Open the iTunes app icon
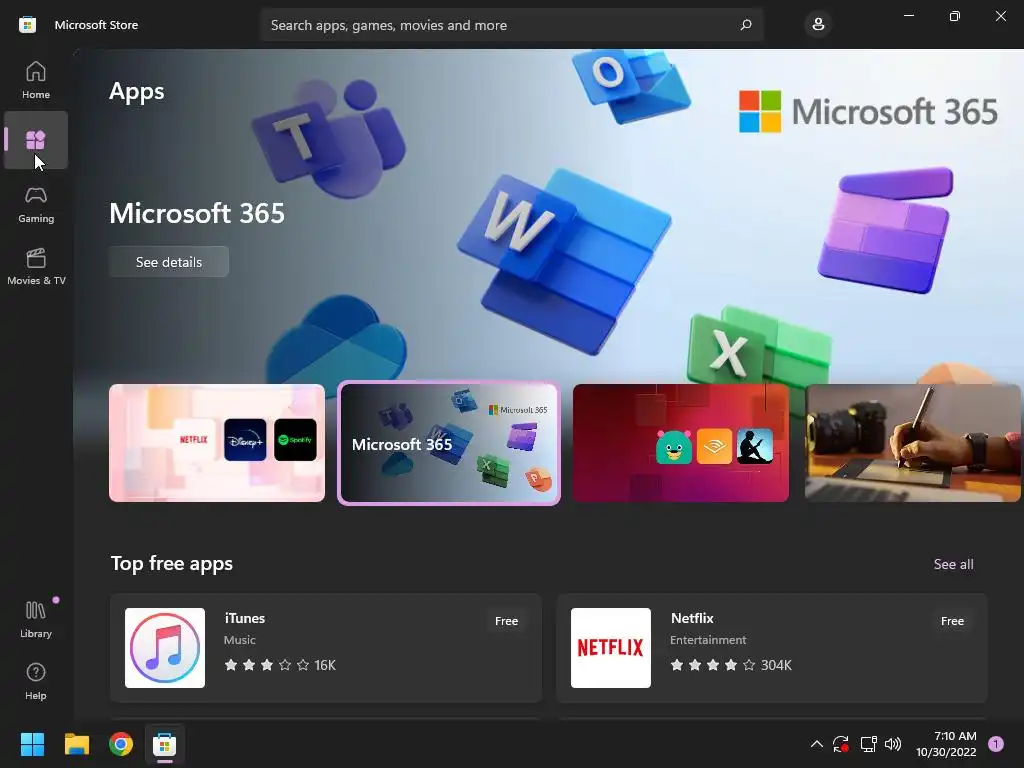This screenshot has width=1024, height=768. [x=165, y=648]
